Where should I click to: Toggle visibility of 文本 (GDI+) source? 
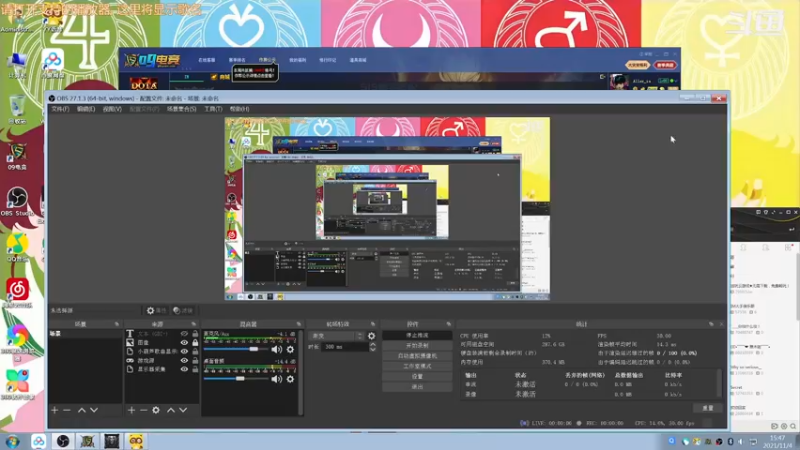(184, 334)
